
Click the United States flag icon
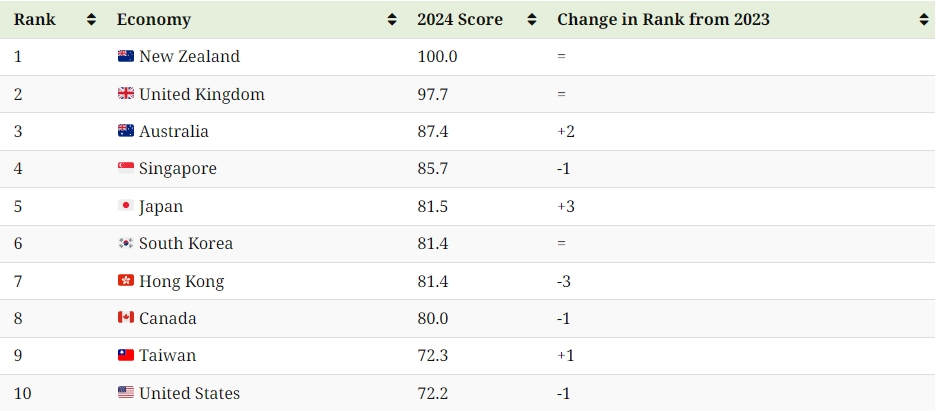[x=126, y=393]
